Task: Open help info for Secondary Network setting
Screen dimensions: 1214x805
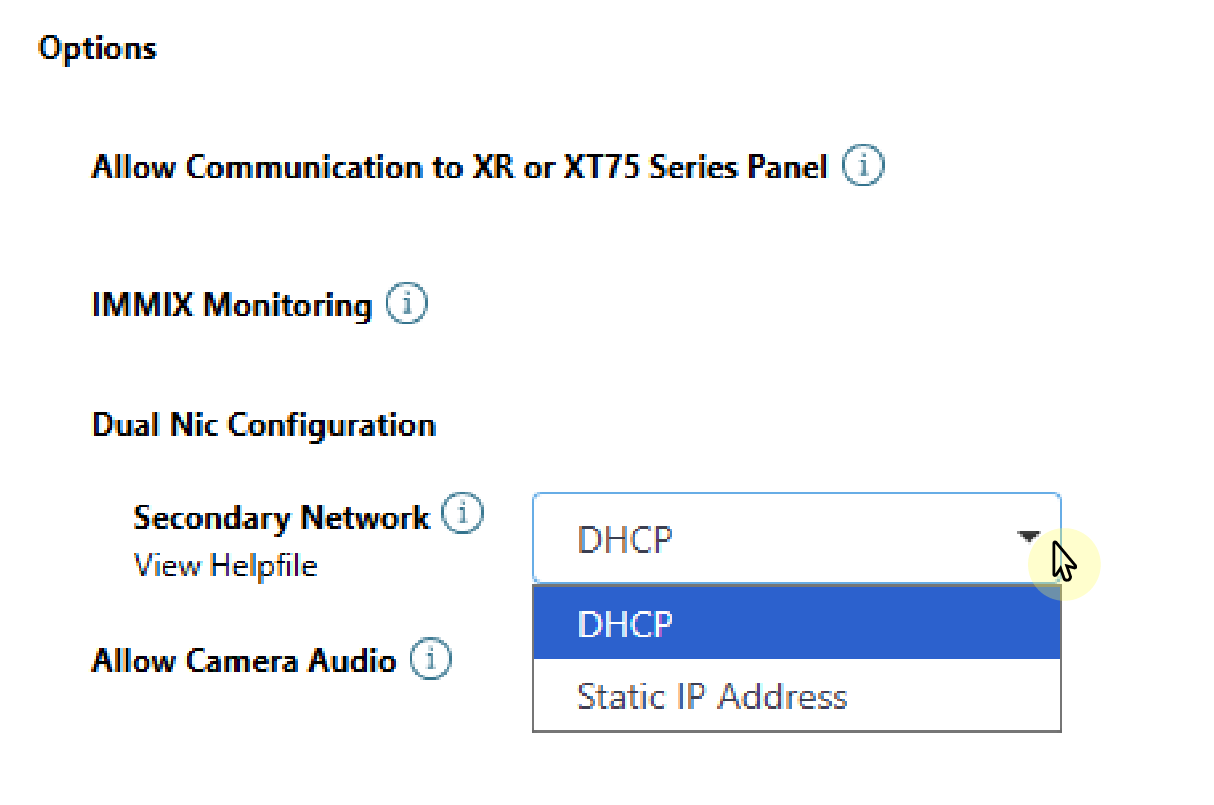Action: pos(463,512)
